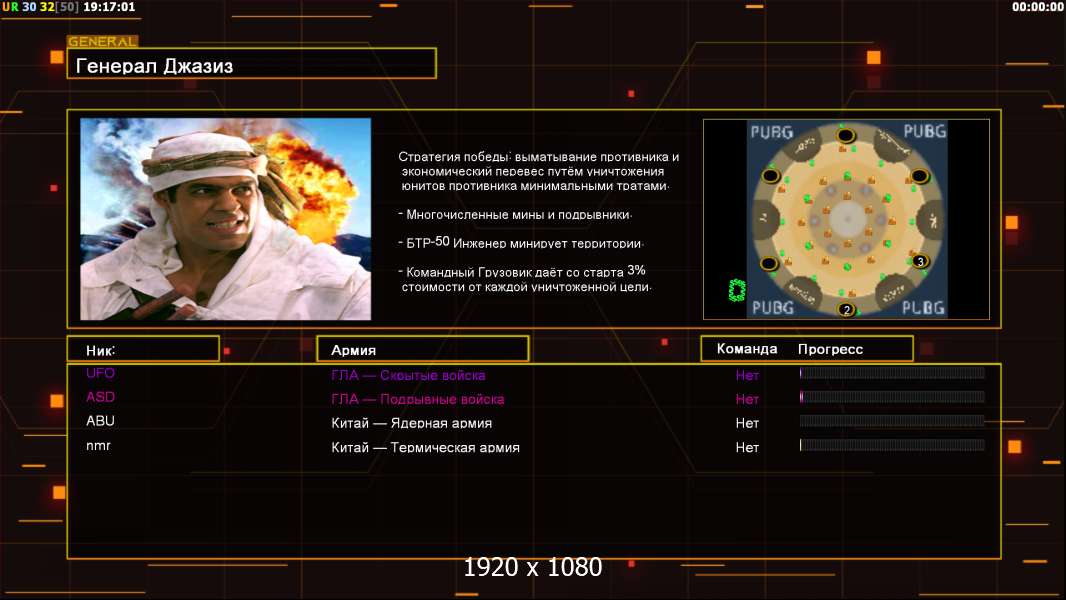Click the PUBG circular map preview
Viewport: 1066px width, 600px height.
(846, 219)
